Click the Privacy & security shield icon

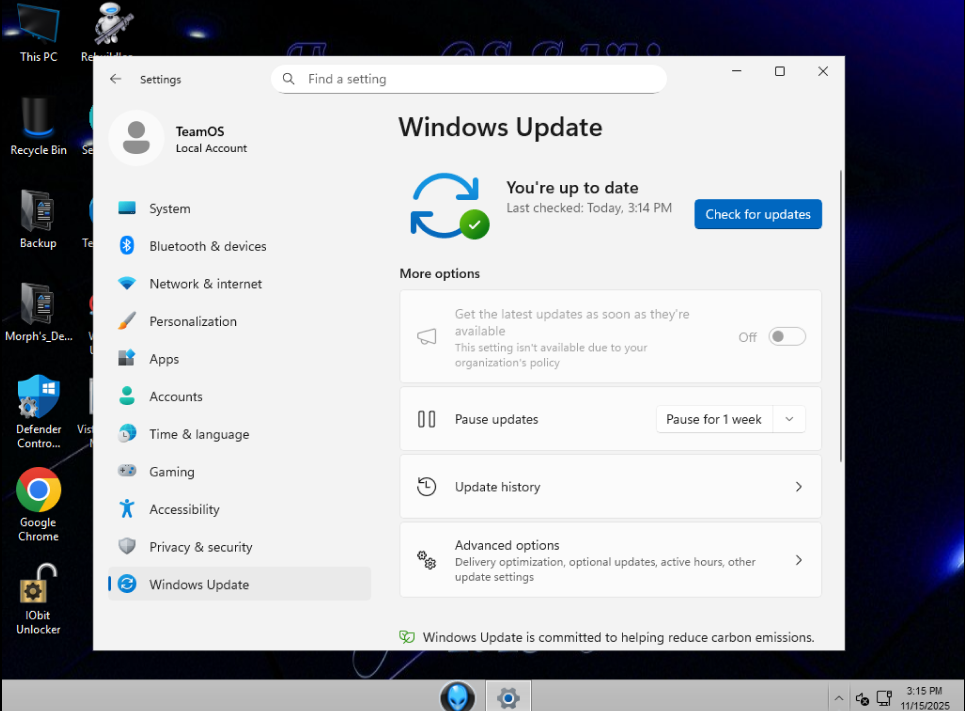pos(127,547)
